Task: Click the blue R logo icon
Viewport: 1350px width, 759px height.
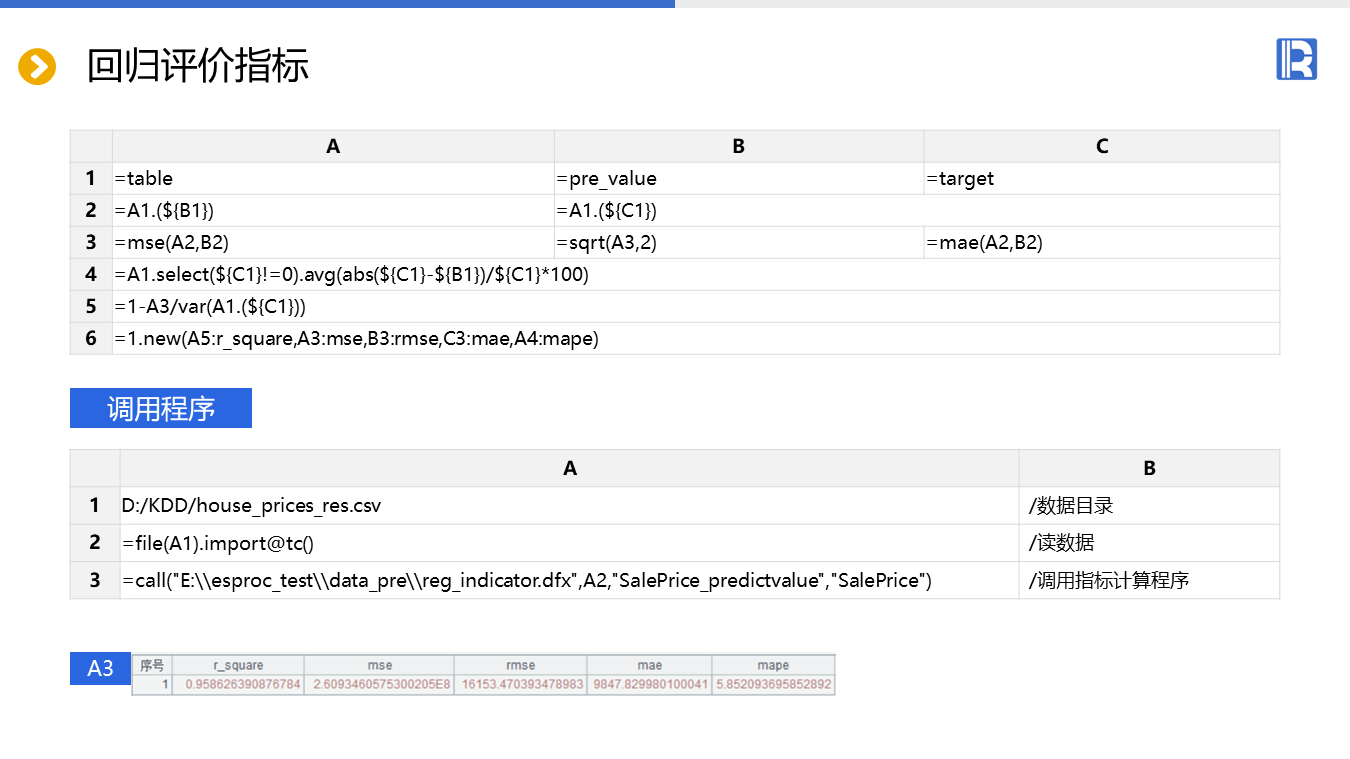Action: pos(1296,59)
